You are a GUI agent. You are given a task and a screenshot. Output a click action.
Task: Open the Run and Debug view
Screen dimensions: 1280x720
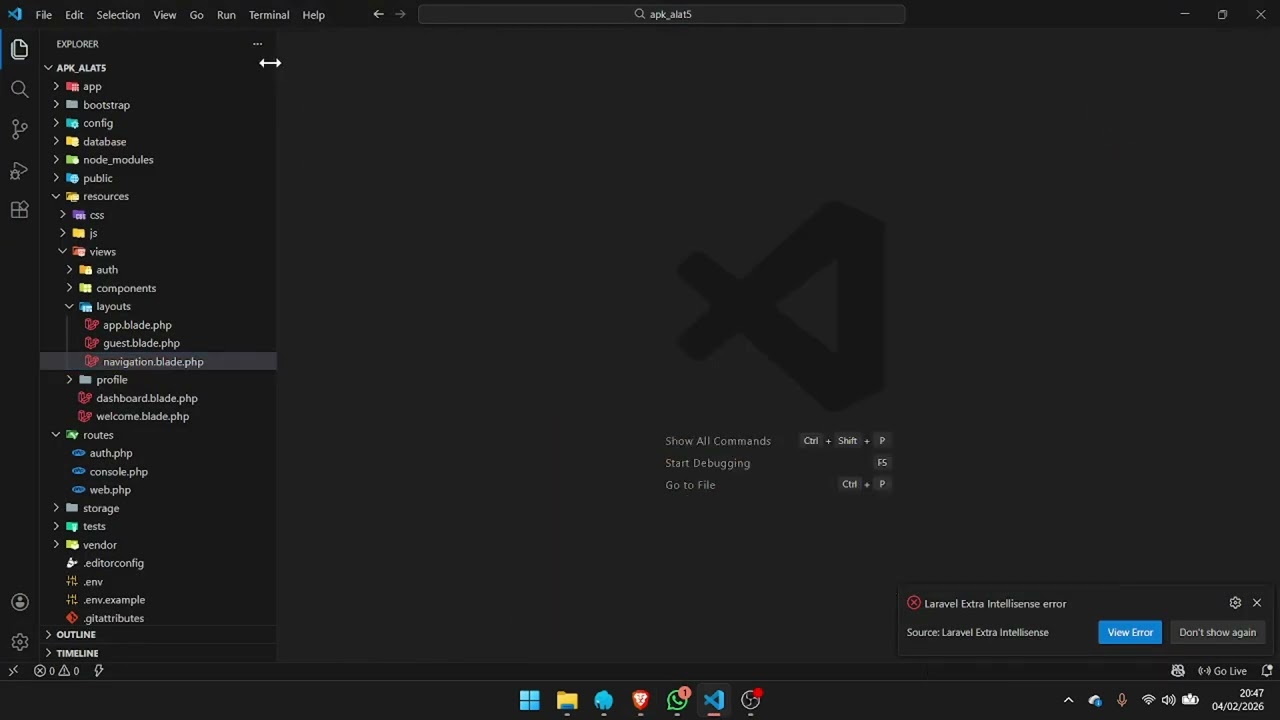(19, 170)
